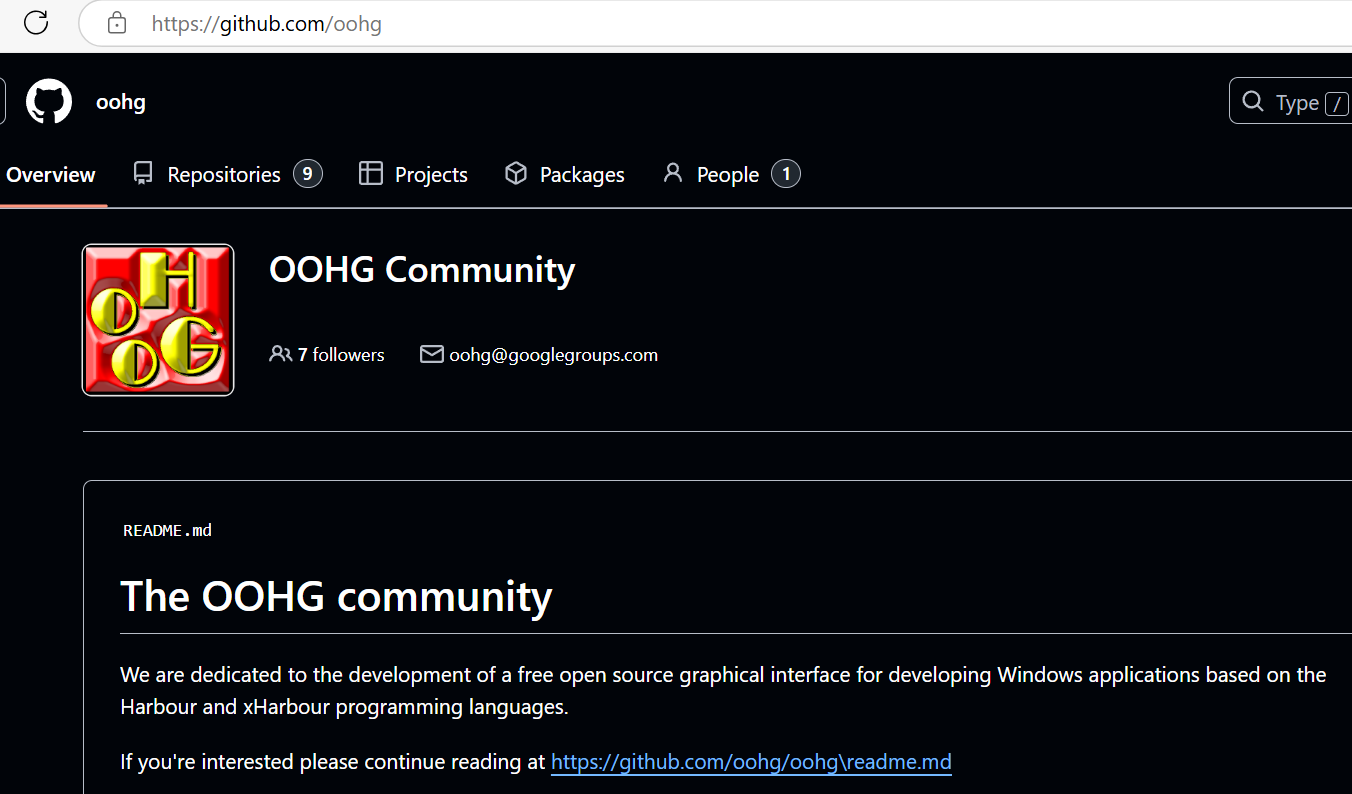Image resolution: width=1352 pixels, height=794 pixels.
Task: Click the Packages cube icon
Action: (516, 174)
